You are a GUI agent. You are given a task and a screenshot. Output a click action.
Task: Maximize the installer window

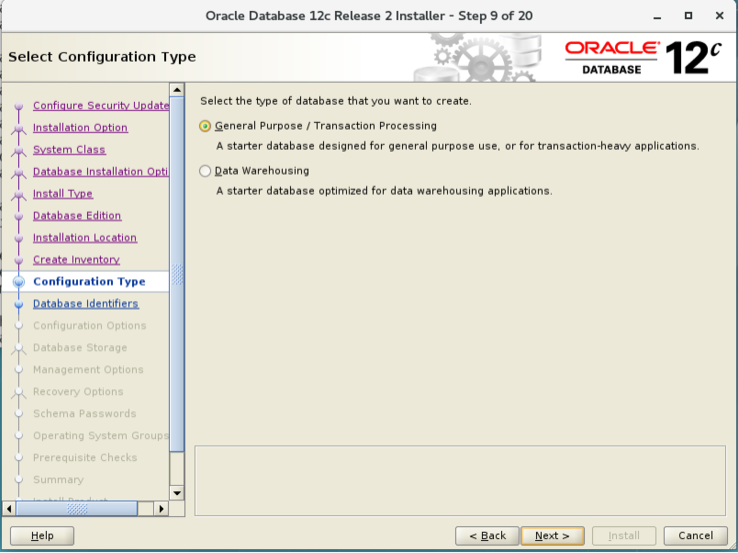click(688, 16)
